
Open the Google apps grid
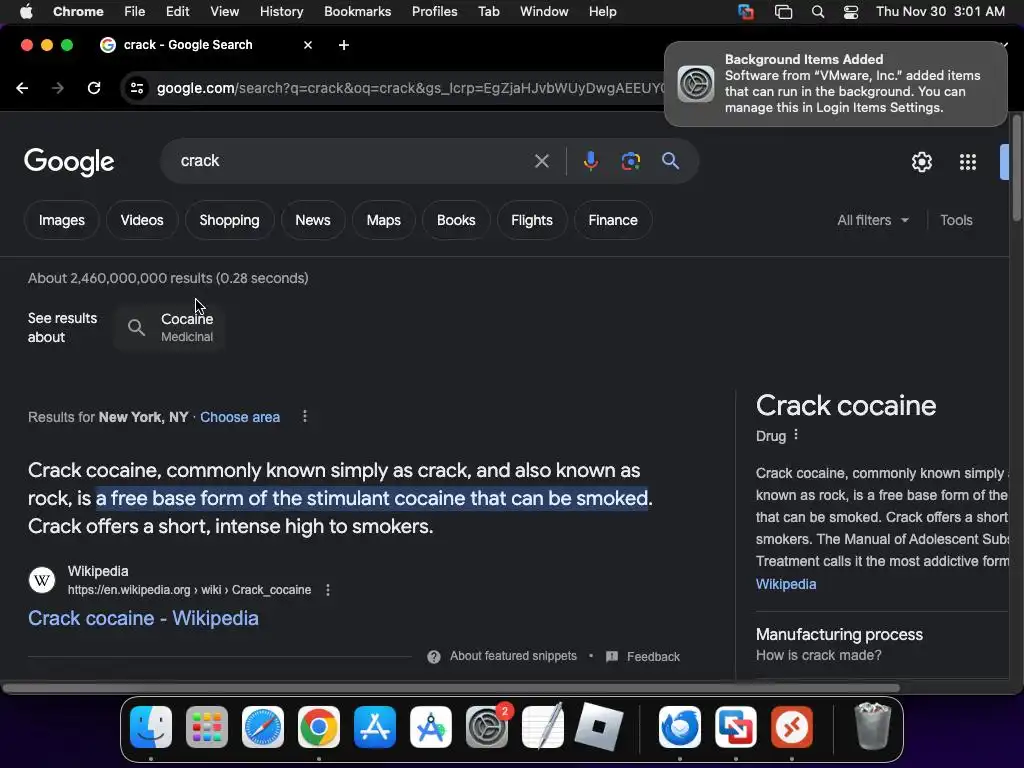point(968,162)
